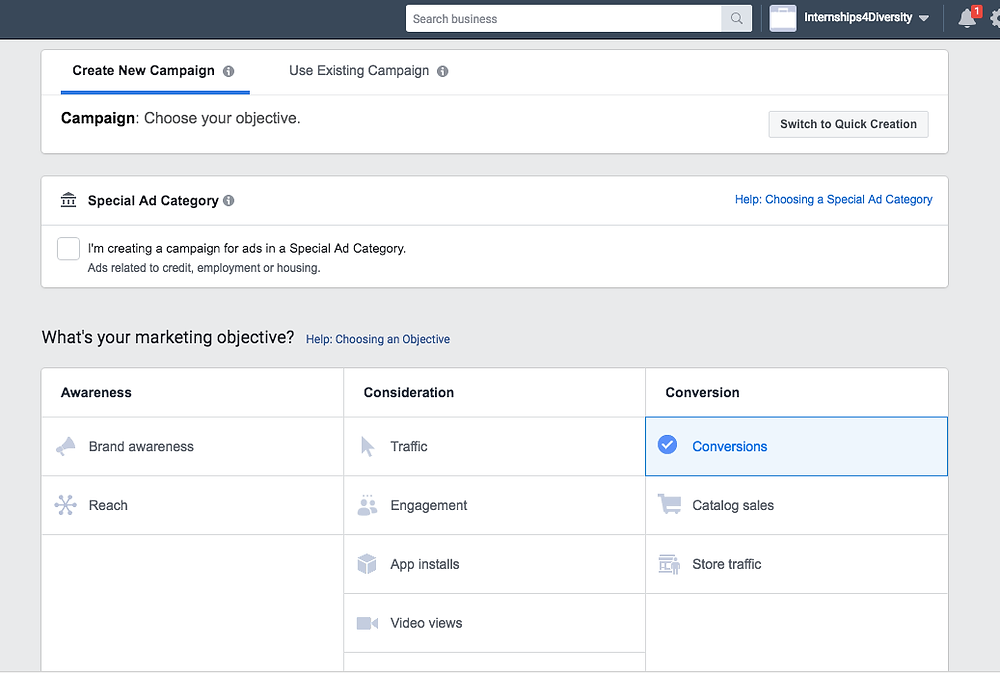
Task: Open the notifications bell
Action: (x=967, y=18)
